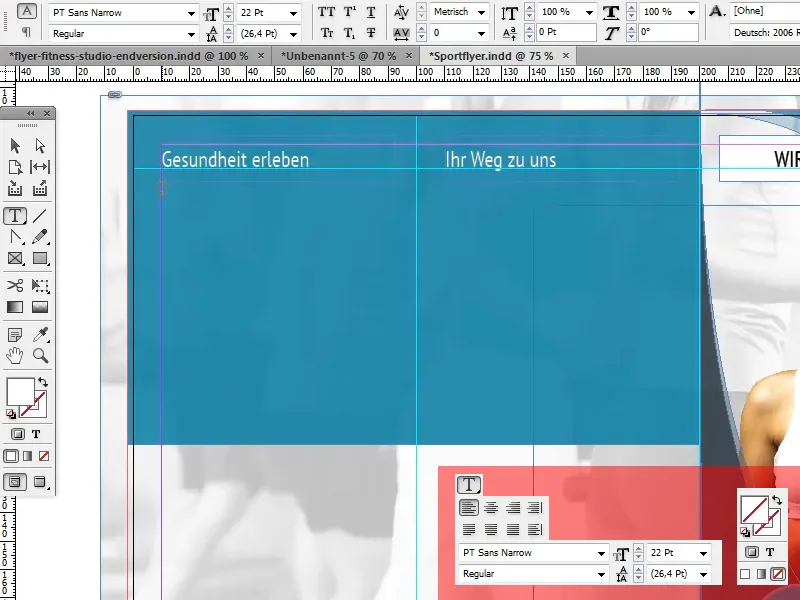
Task: Switch to Unbenannt-5 document tab
Action: pos(338,56)
